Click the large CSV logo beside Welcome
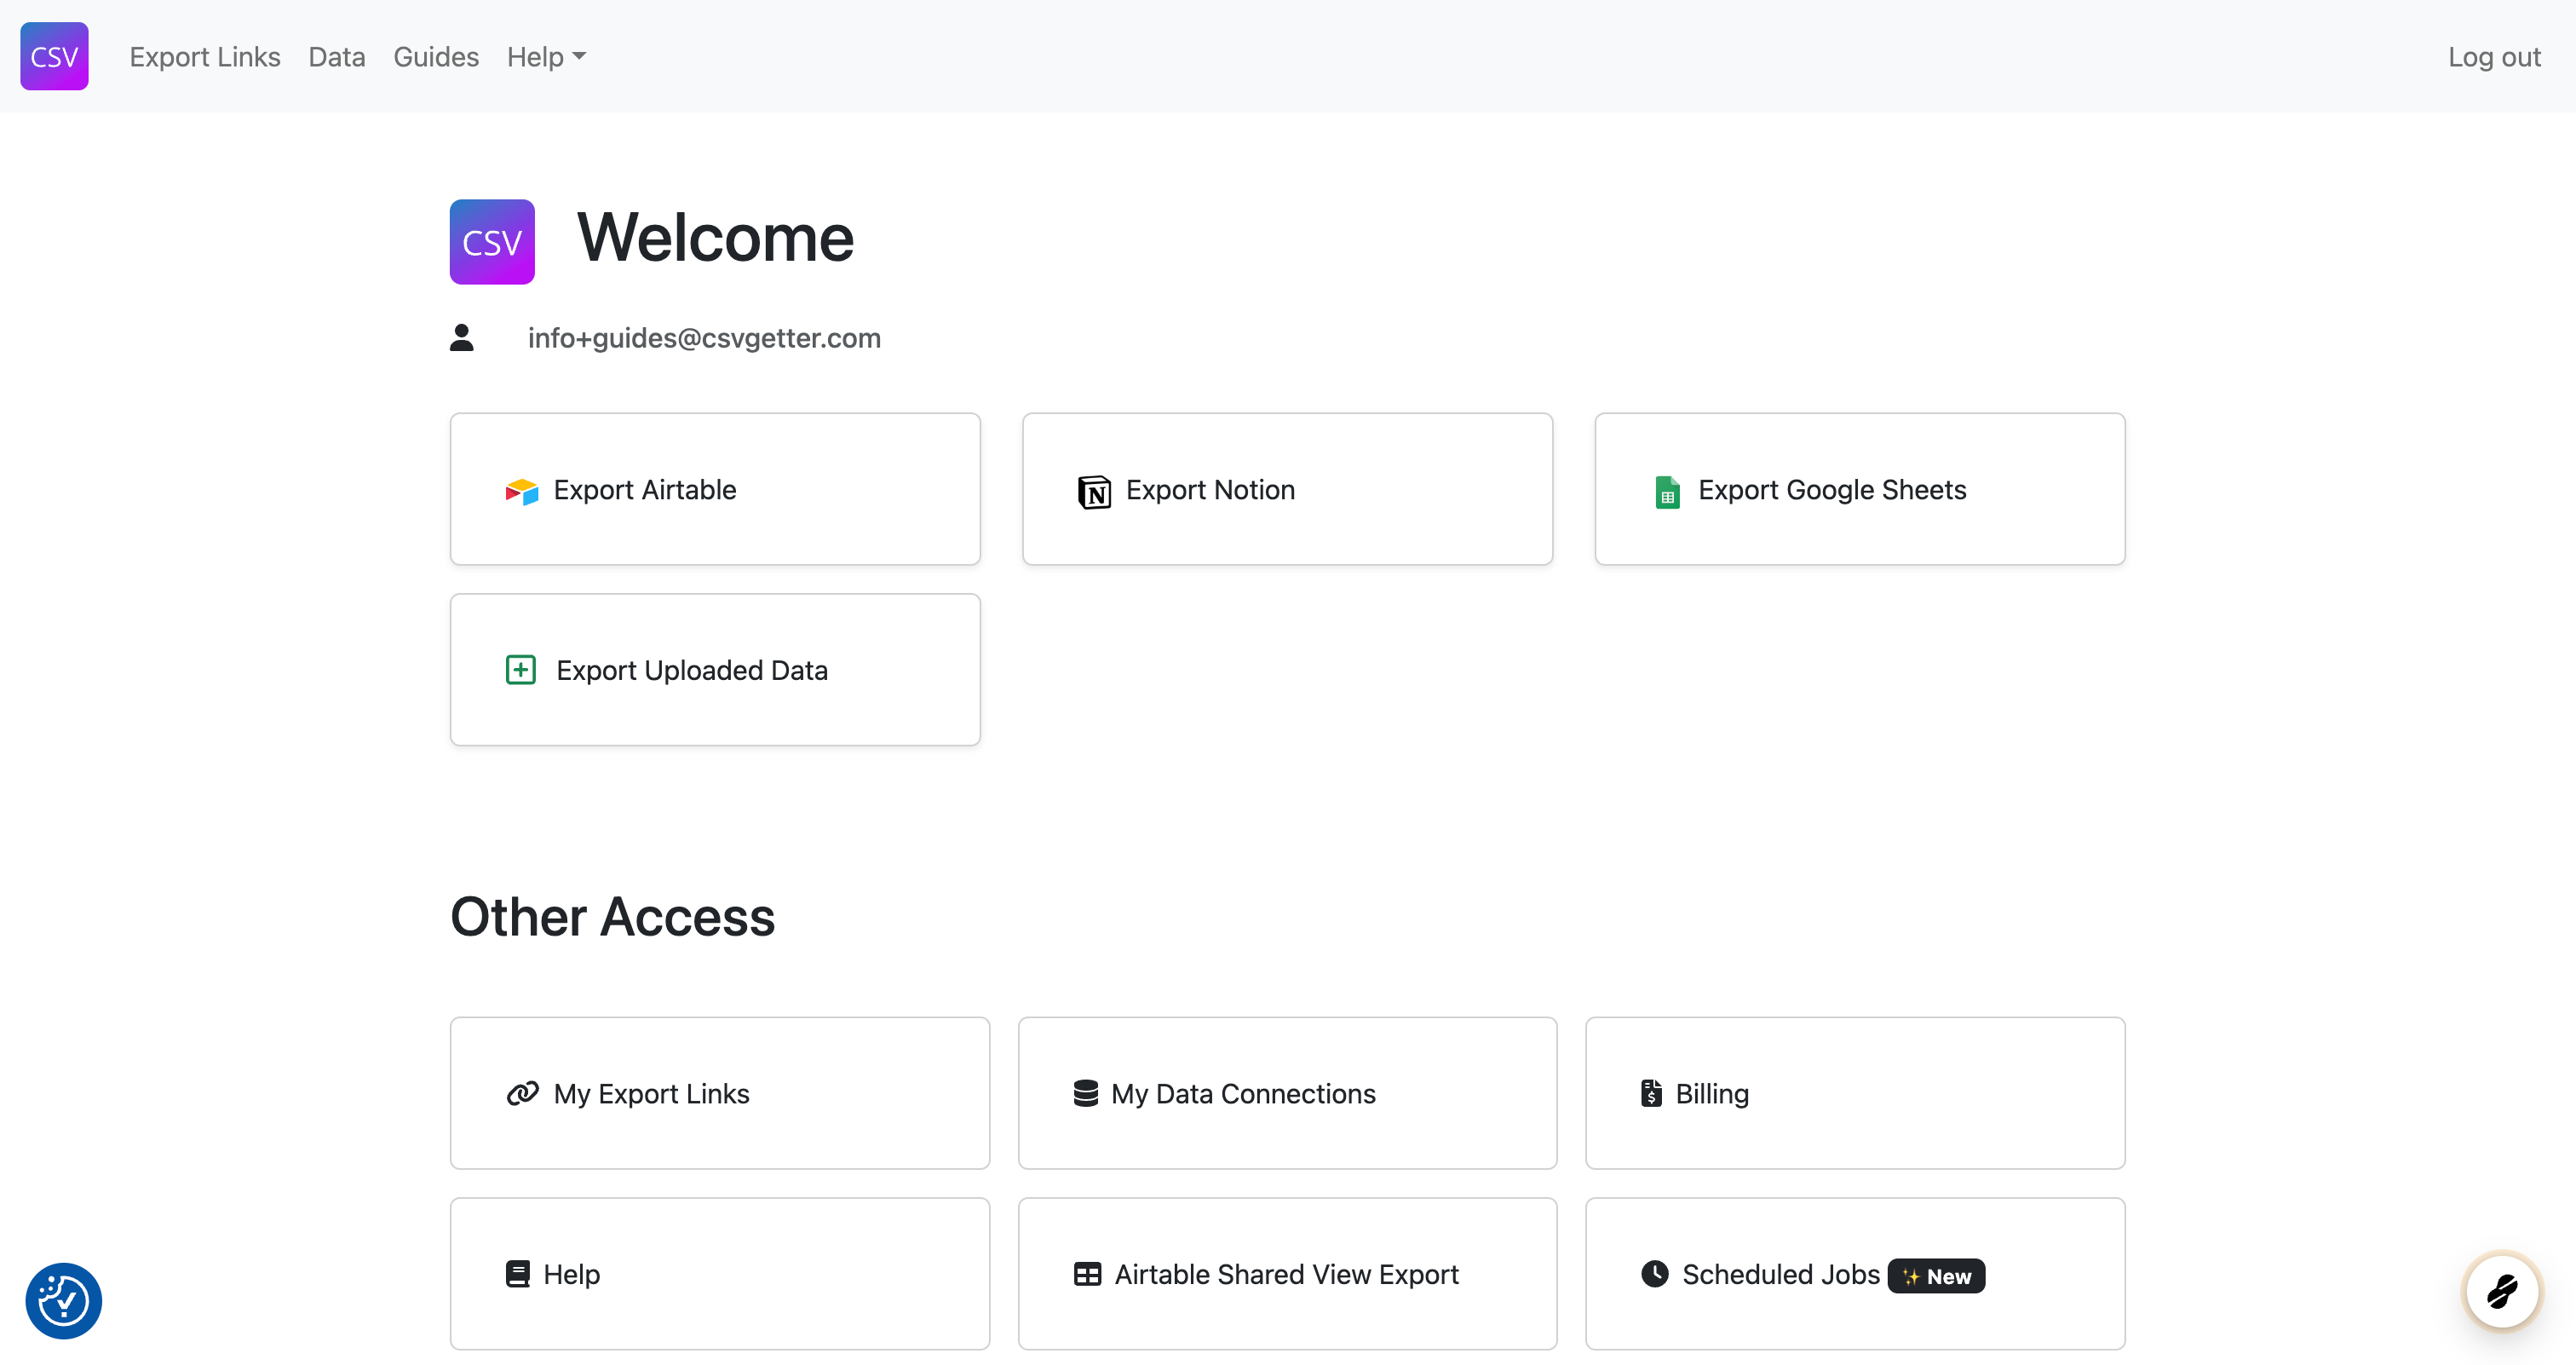 (x=492, y=242)
